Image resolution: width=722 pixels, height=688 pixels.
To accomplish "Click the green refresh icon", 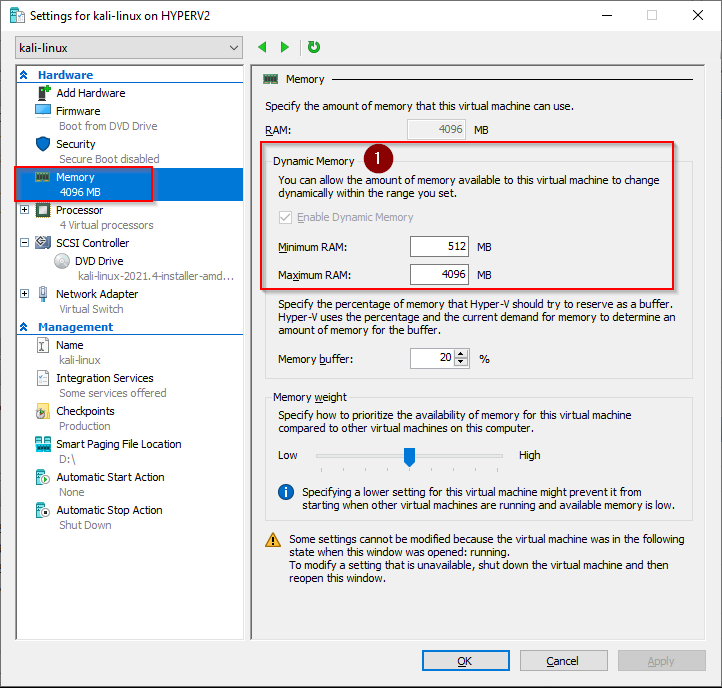I will point(314,47).
